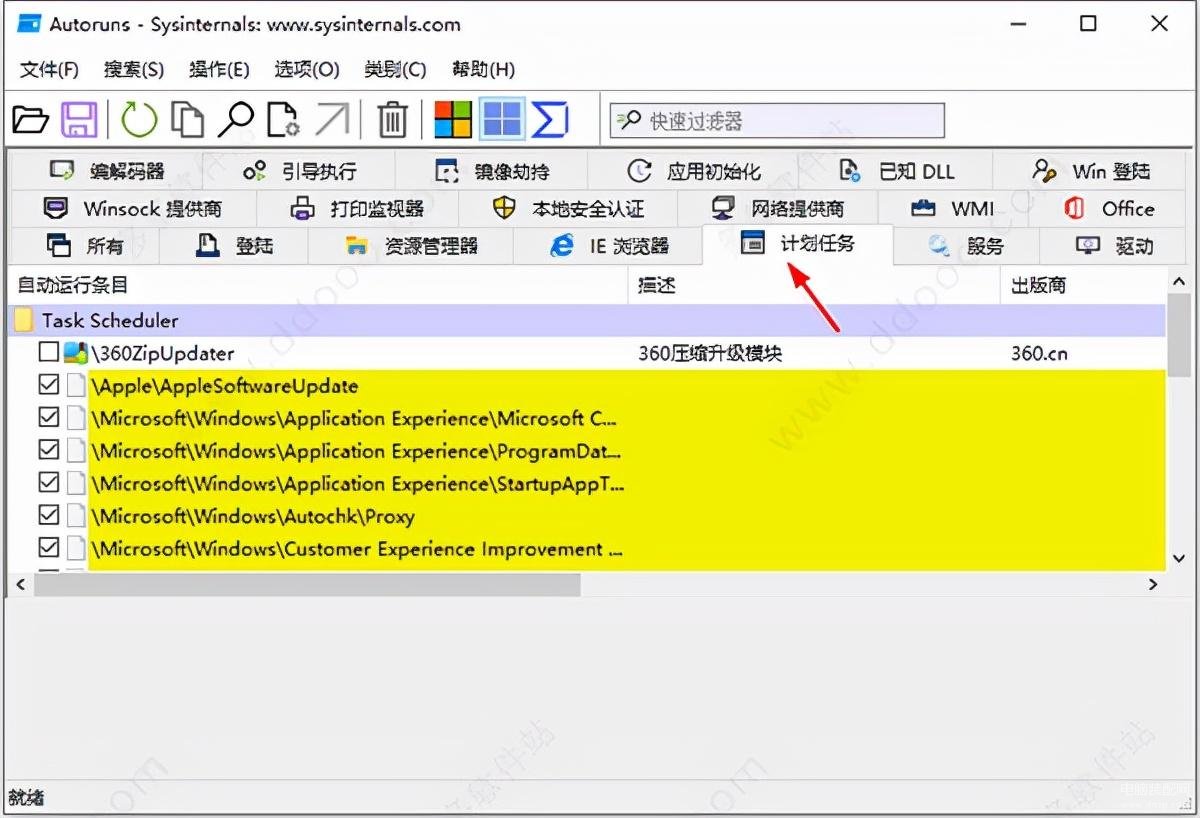Switch to the WMI tab
The width and height of the screenshot is (1200, 818).
click(x=953, y=209)
